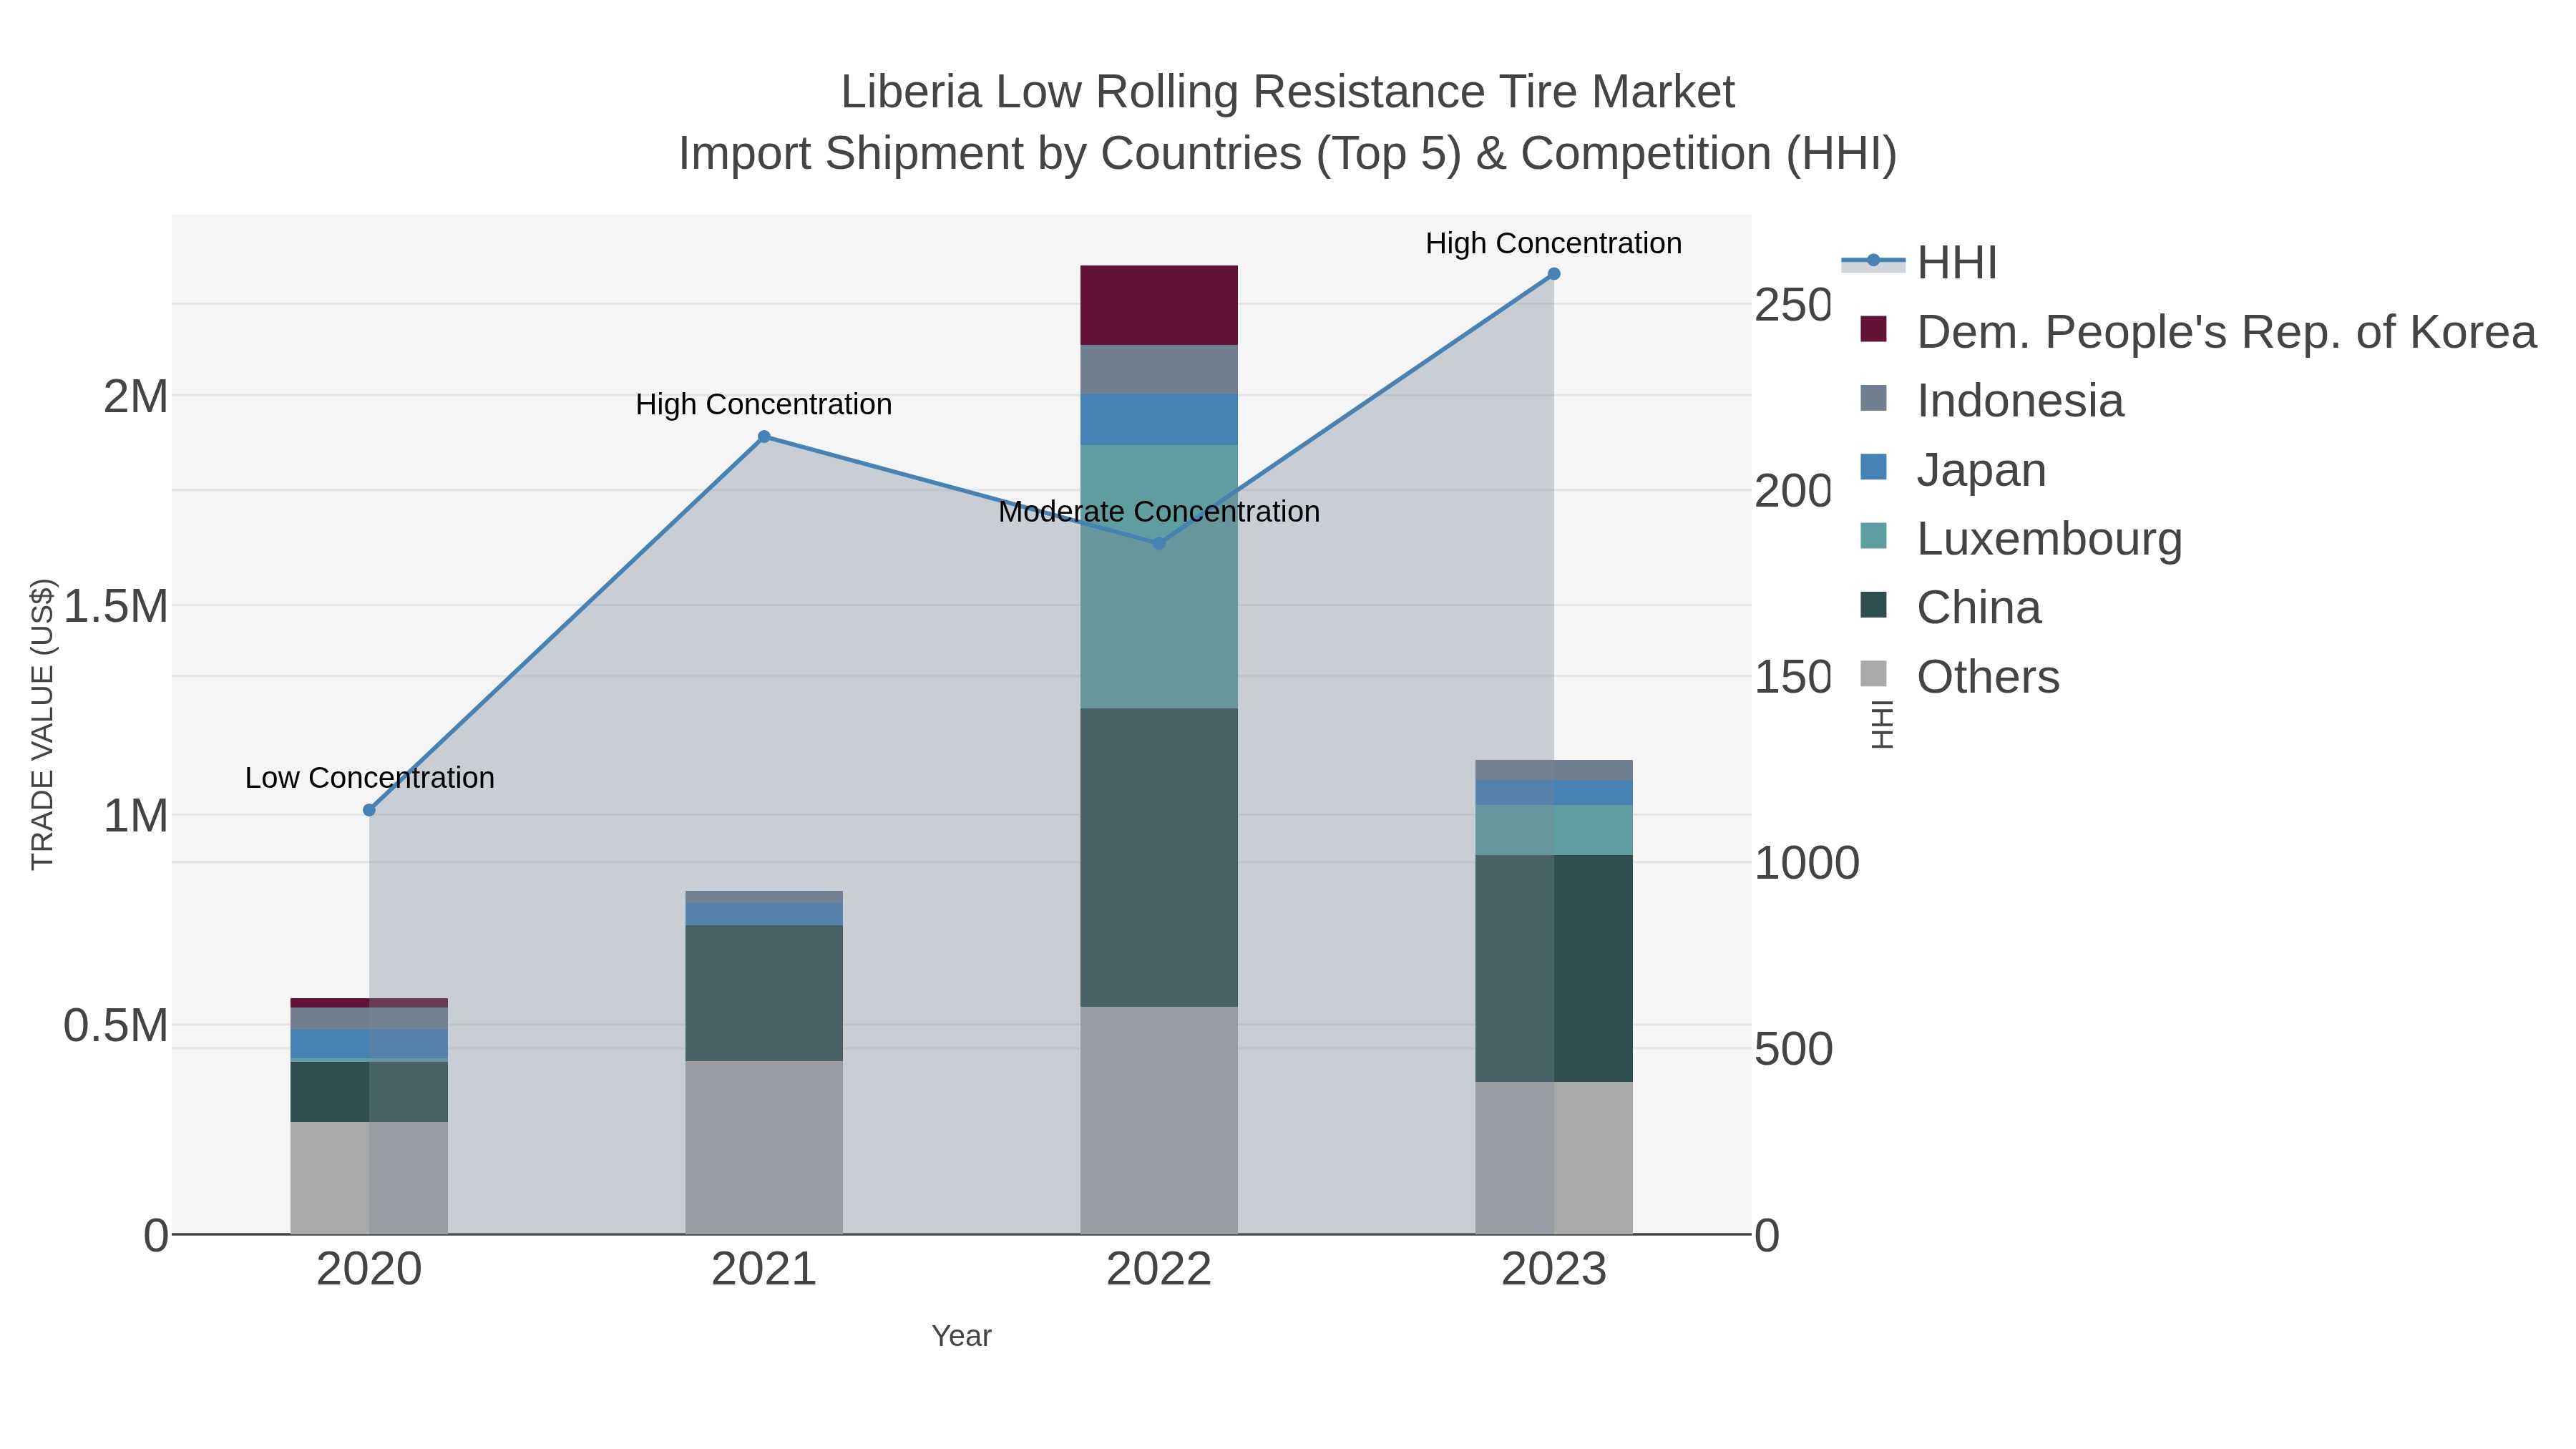Click the 2023 x-axis label
2576x1449 pixels.
coord(1554,1270)
